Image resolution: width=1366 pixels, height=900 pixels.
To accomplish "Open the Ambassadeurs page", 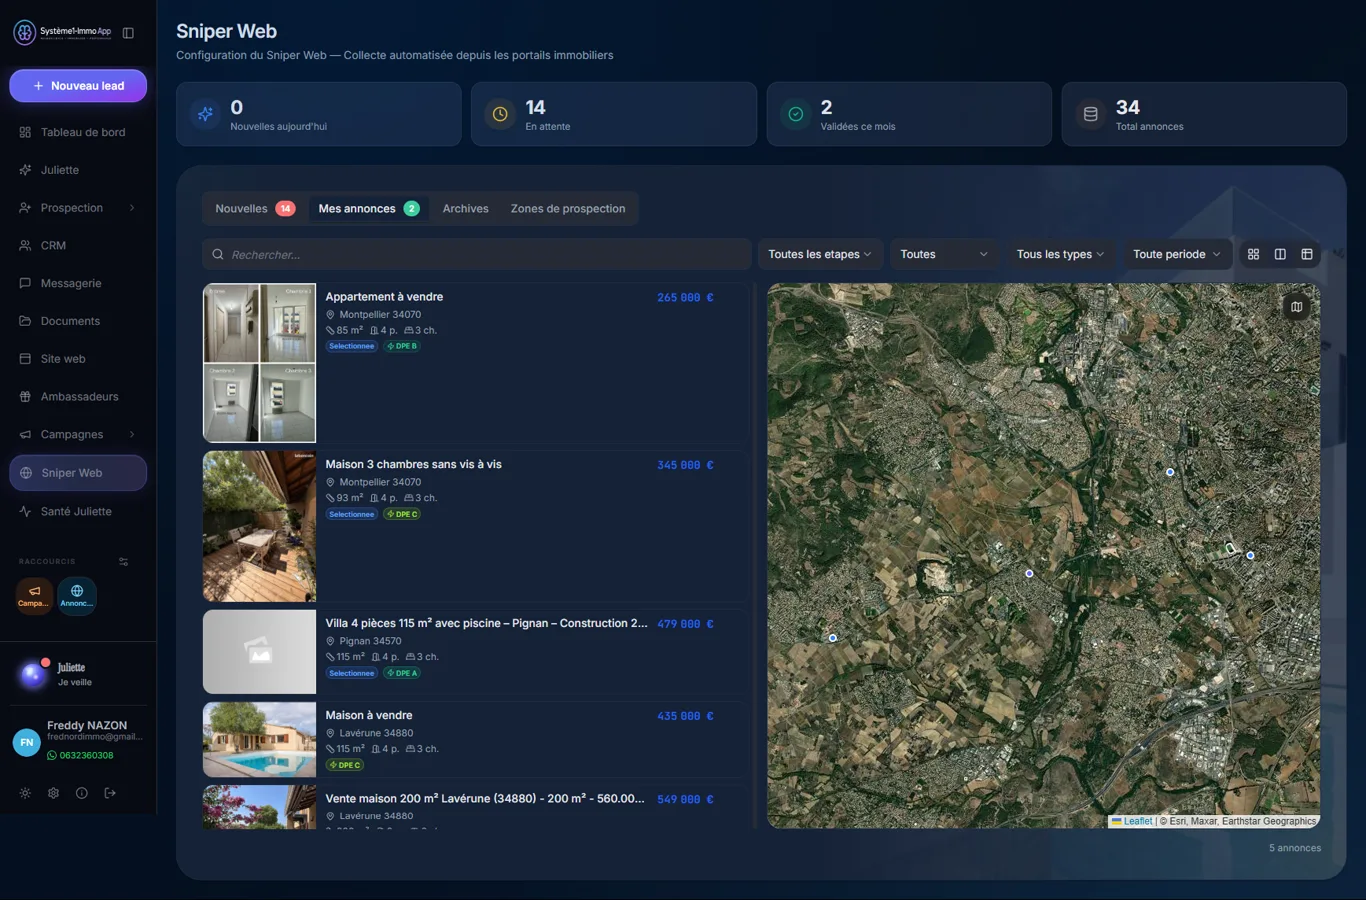I will (78, 397).
